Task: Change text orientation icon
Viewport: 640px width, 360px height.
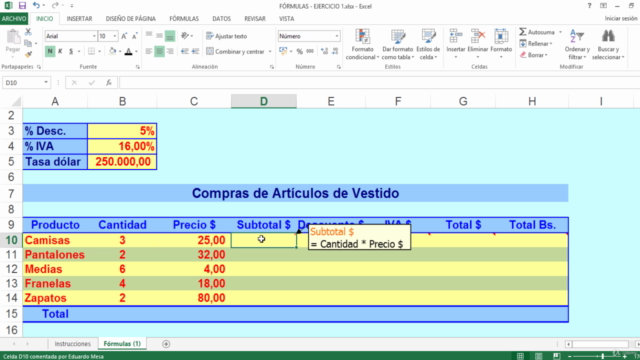Action: 185,36
